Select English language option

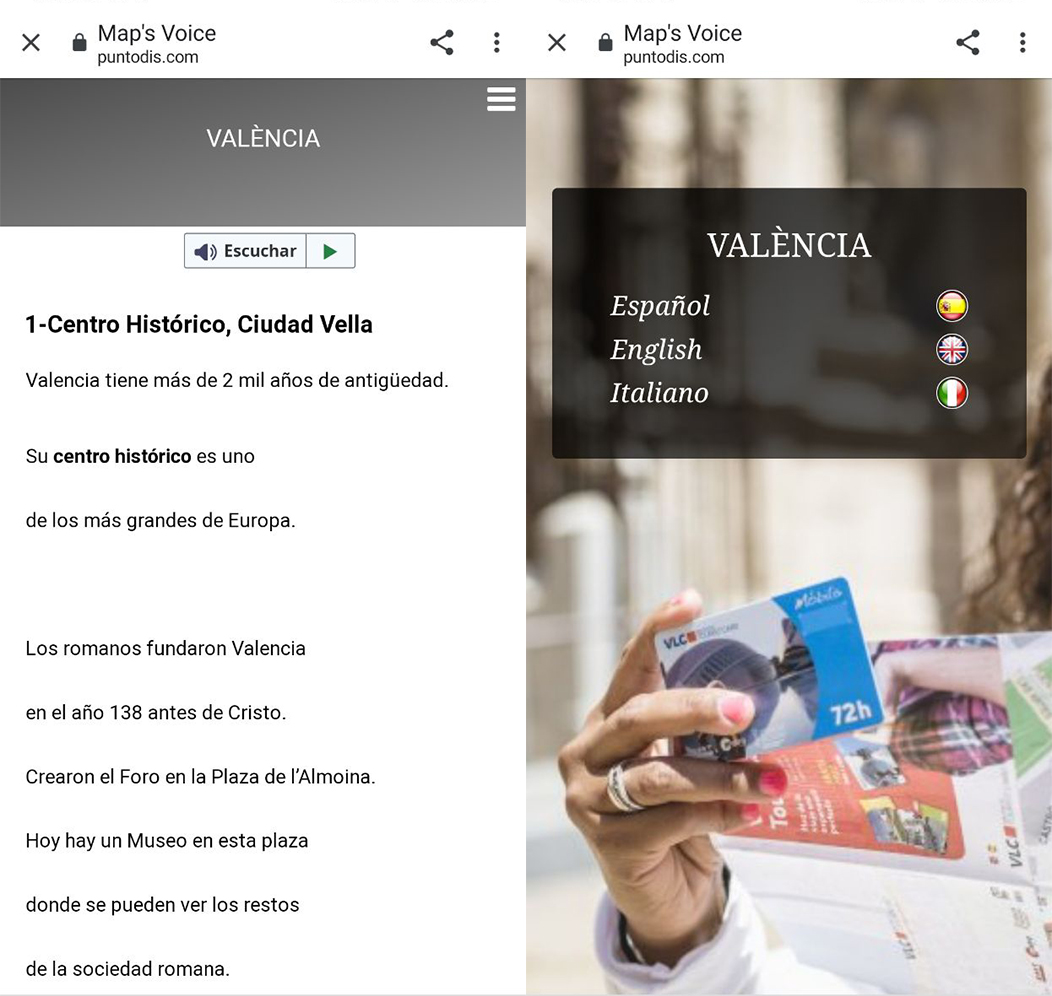pyautogui.click(x=656, y=349)
